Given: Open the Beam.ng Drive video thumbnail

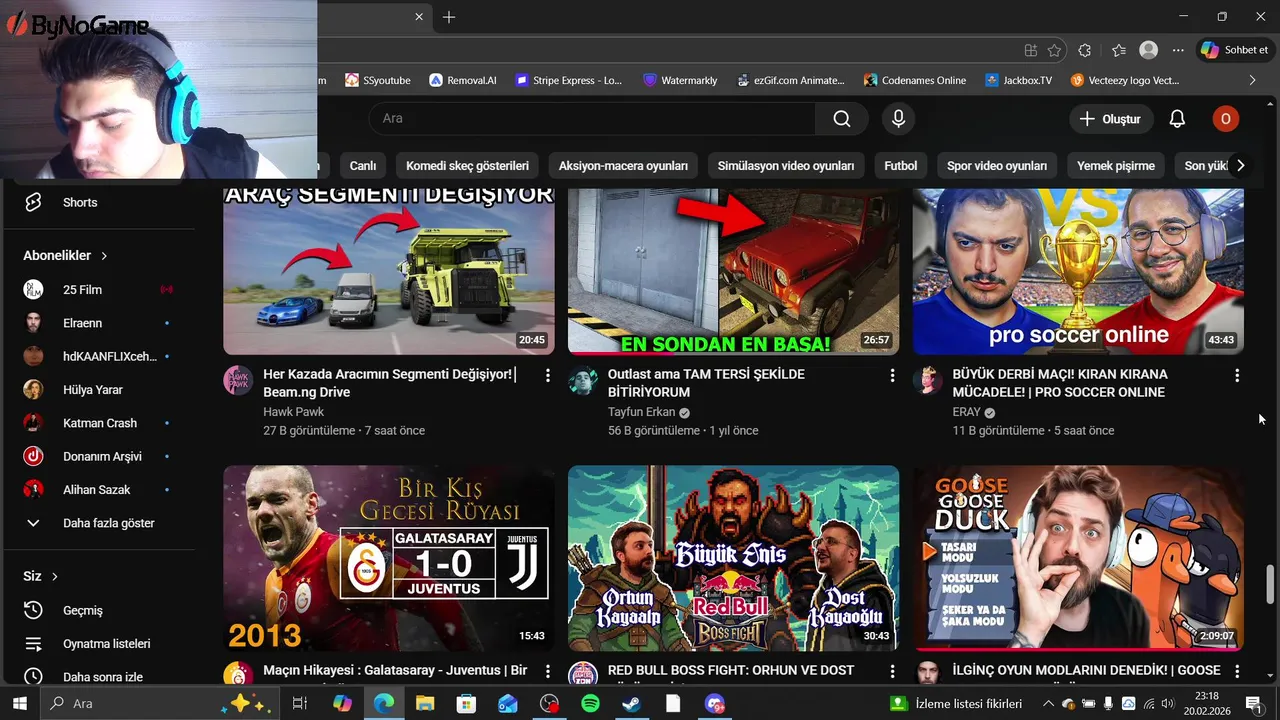Looking at the screenshot, I should 389,271.
